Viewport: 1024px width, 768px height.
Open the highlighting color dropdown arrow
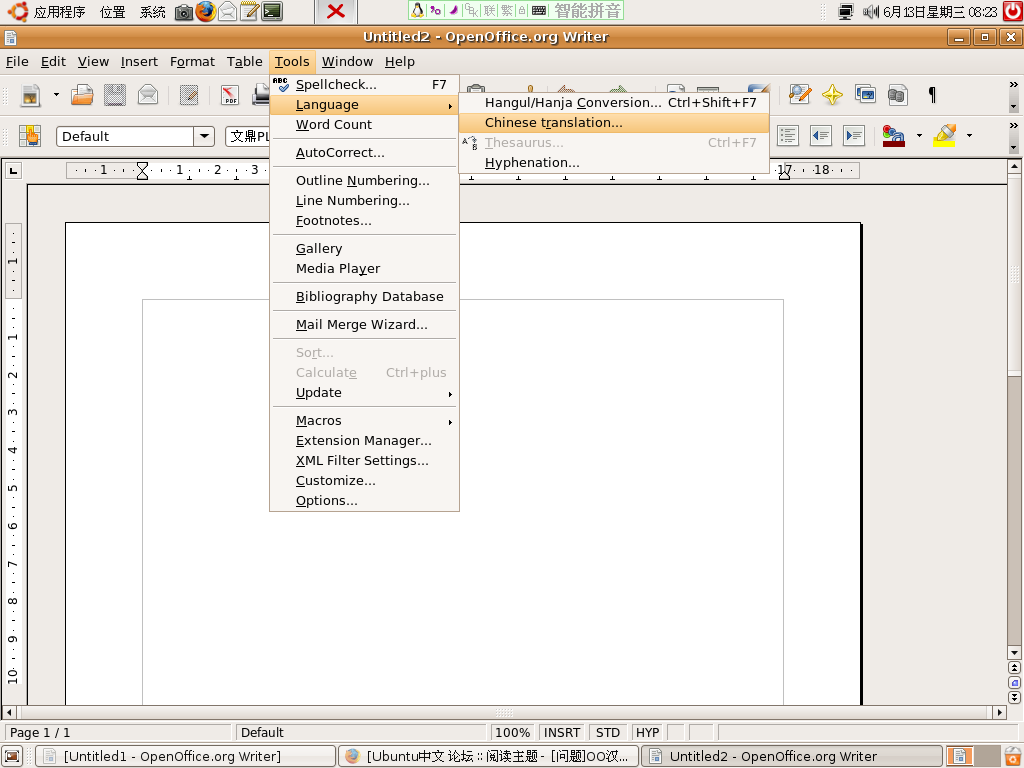[969, 136]
